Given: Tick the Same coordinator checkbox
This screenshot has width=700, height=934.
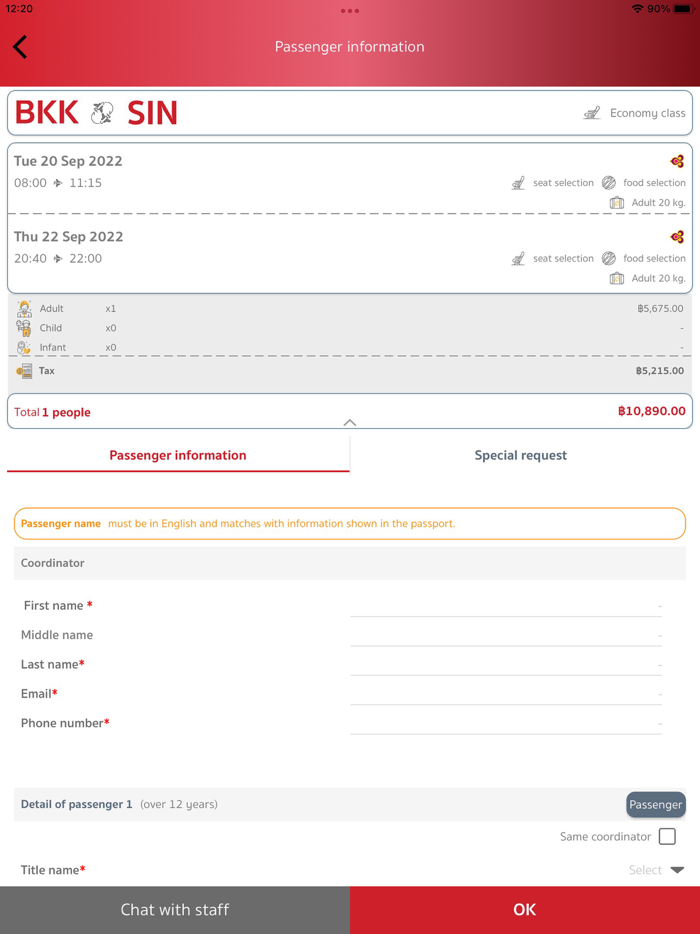Looking at the screenshot, I should [x=667, y=836].
